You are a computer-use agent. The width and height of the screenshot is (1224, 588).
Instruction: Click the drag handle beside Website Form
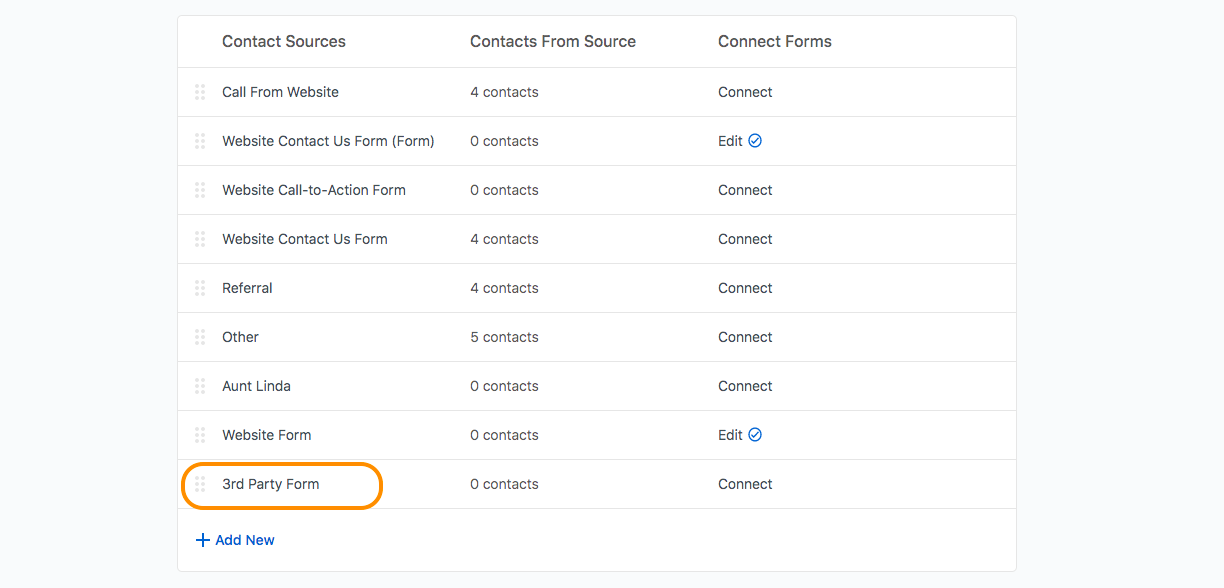pyautogui.click(x=200, y=435)
